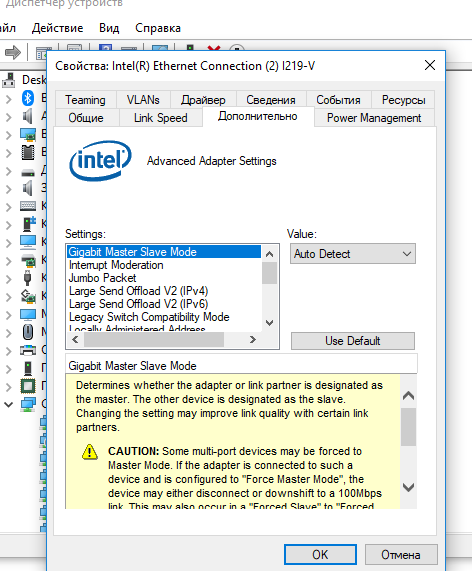Click description panel scroll up arrow
472x571 pixels.
point(408,395)
